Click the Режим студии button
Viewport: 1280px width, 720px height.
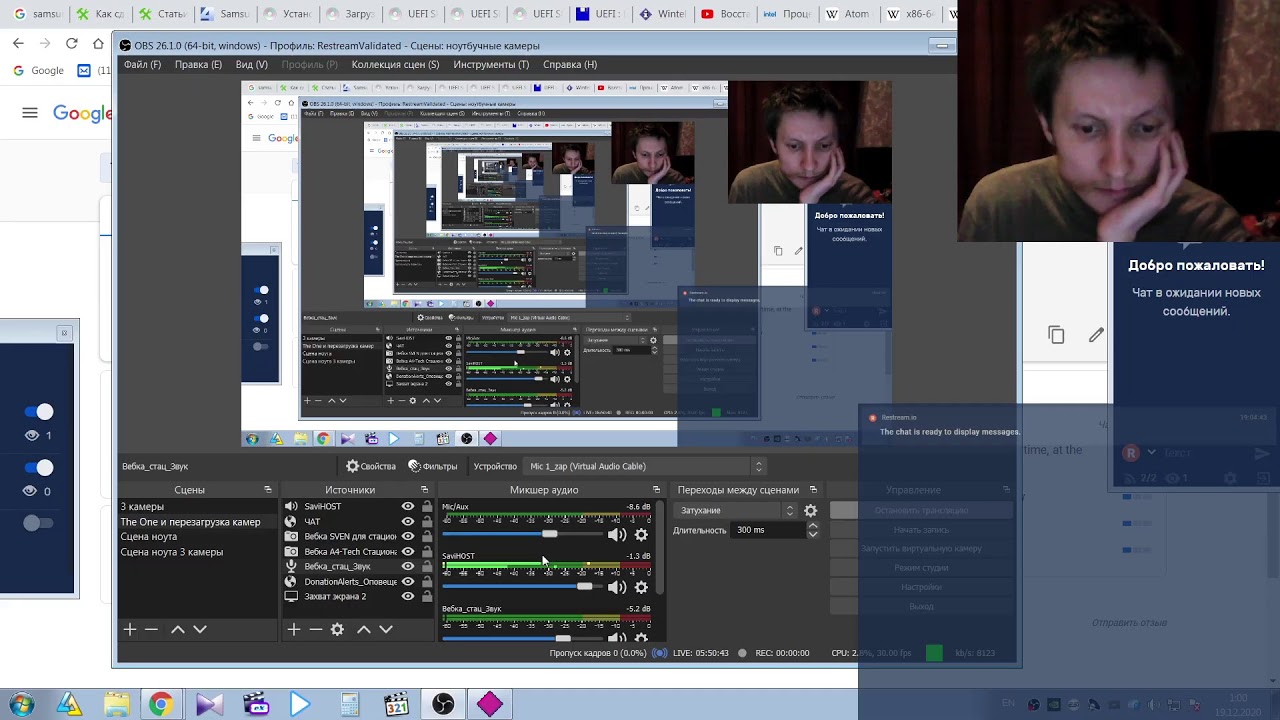tap(921, 568)
